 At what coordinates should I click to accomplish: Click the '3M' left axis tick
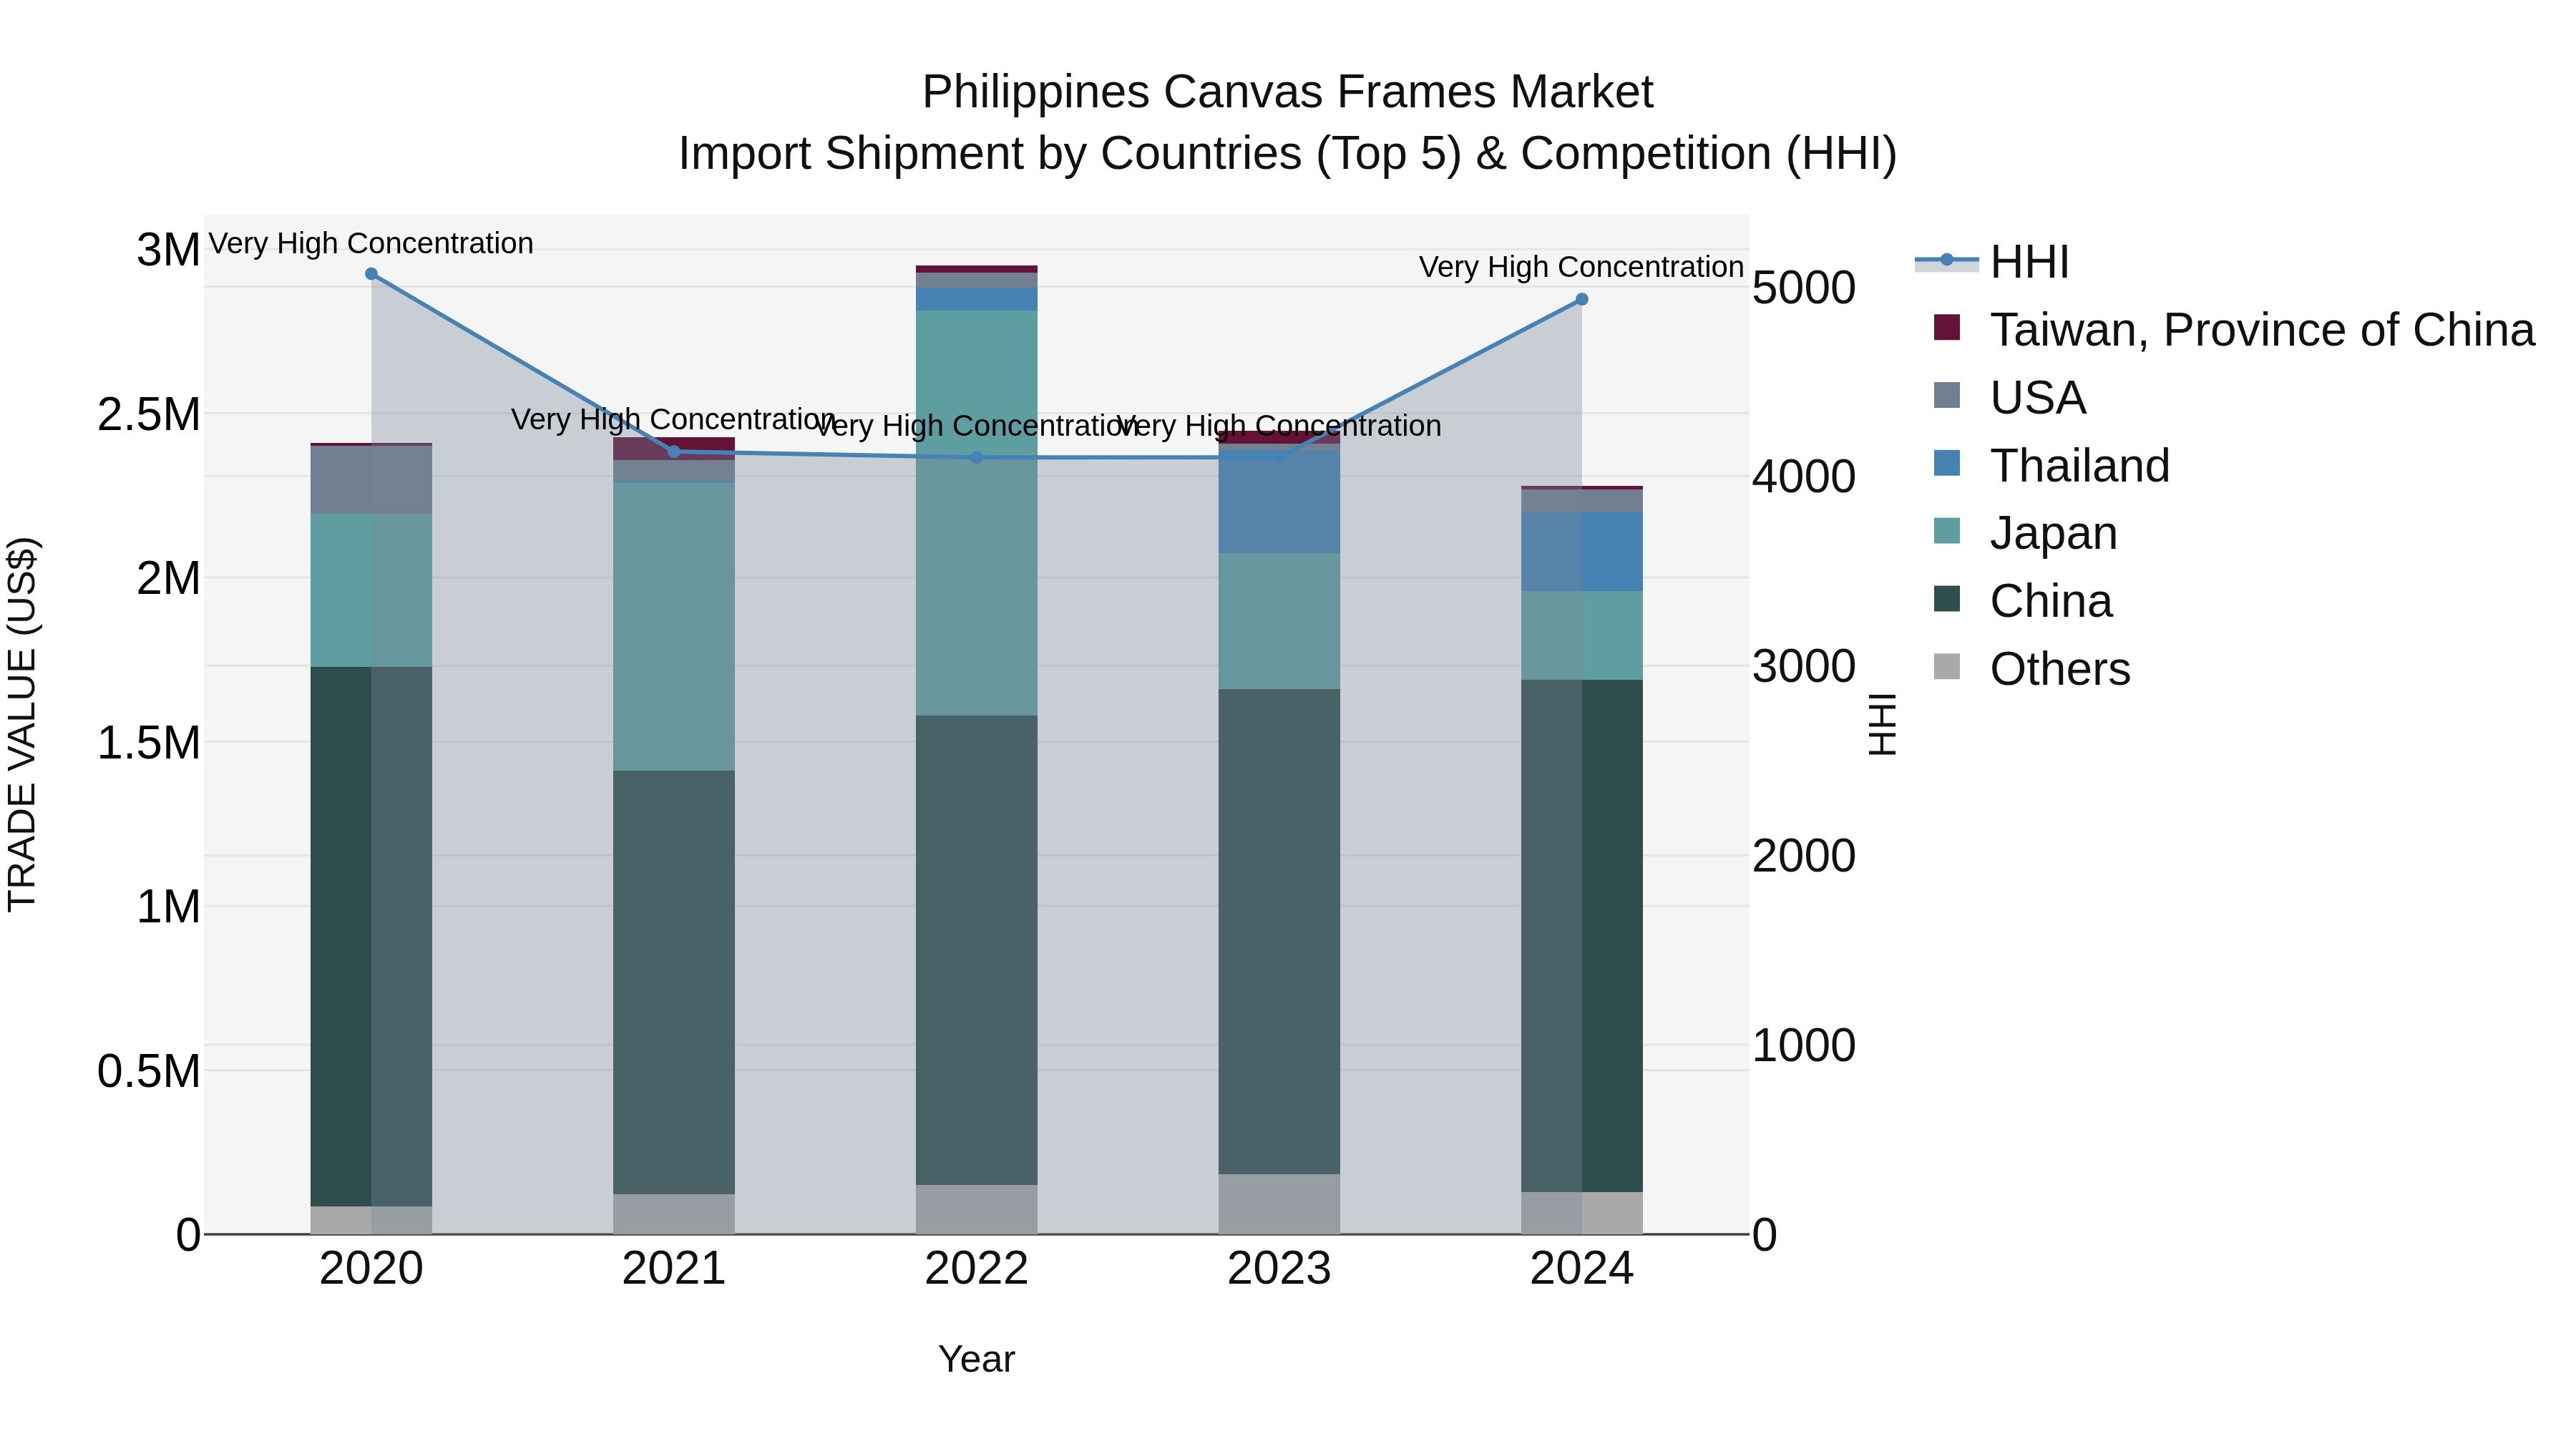click(169, 250)
